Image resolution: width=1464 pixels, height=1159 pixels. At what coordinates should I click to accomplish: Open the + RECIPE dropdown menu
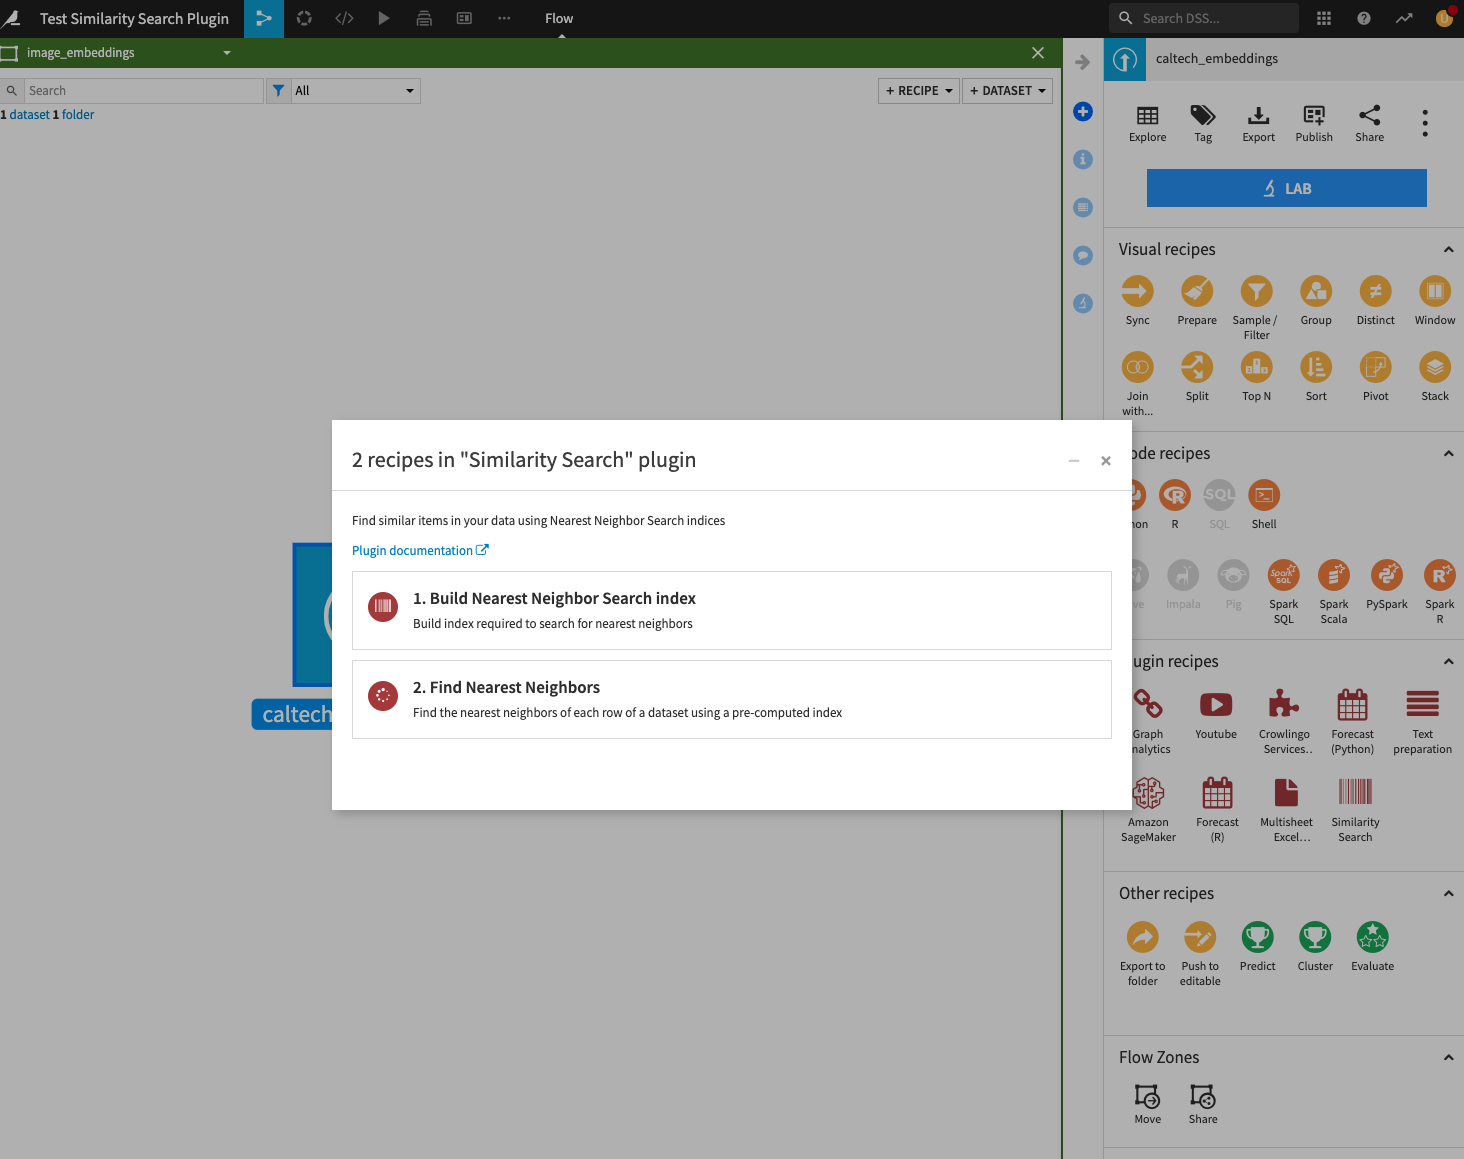918,91
